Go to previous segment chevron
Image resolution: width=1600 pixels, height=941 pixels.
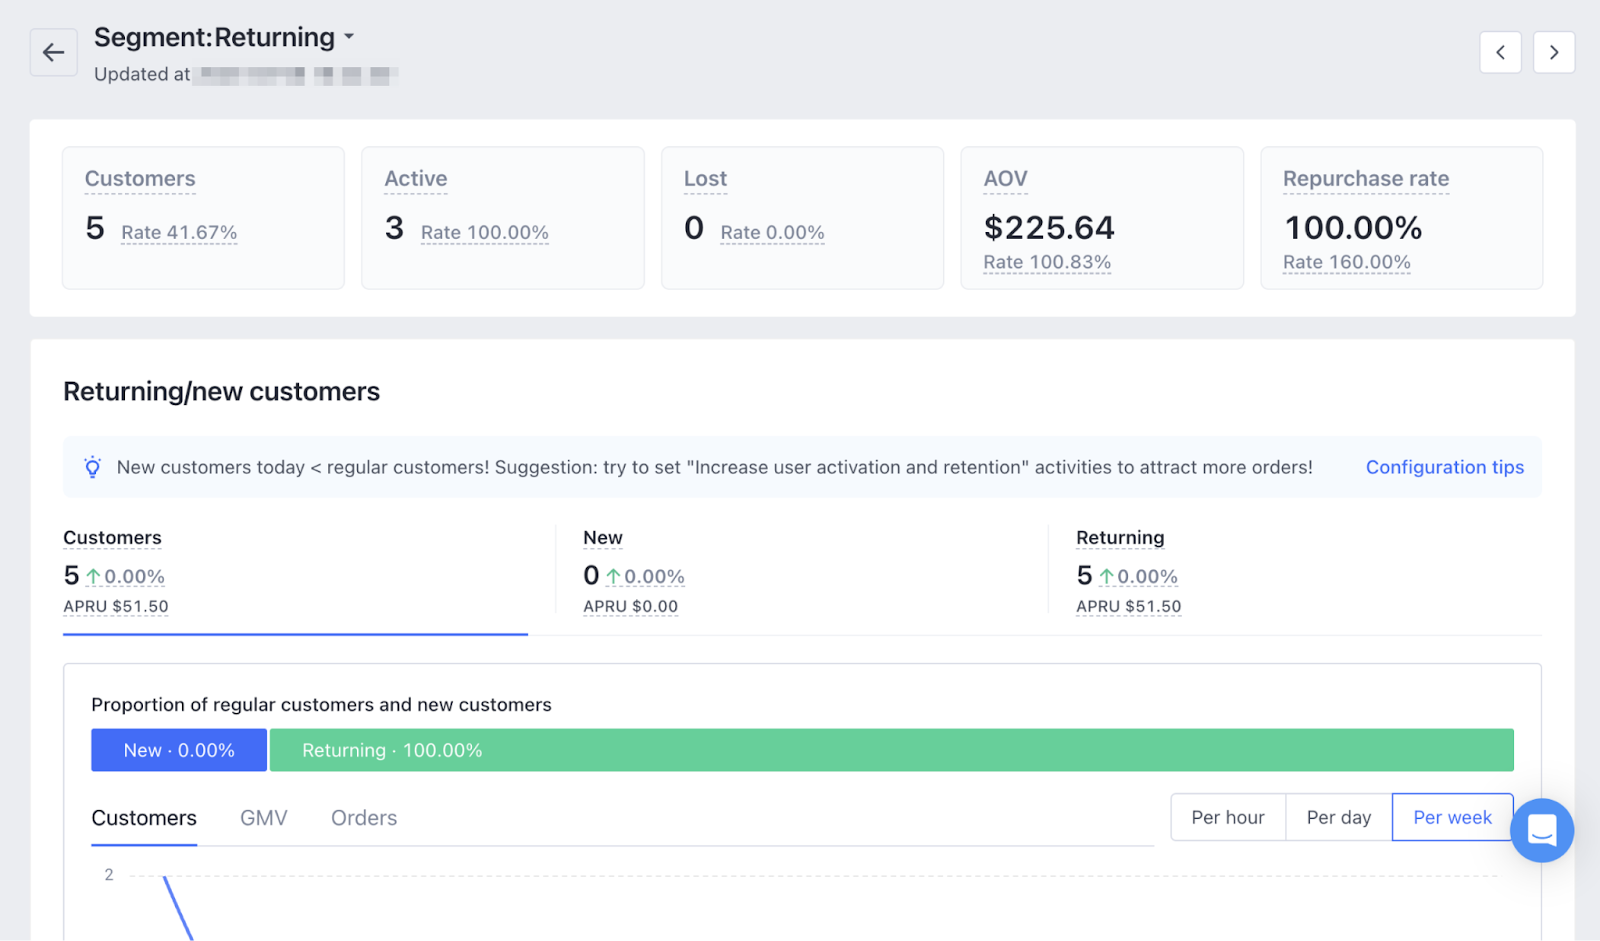1500,52
